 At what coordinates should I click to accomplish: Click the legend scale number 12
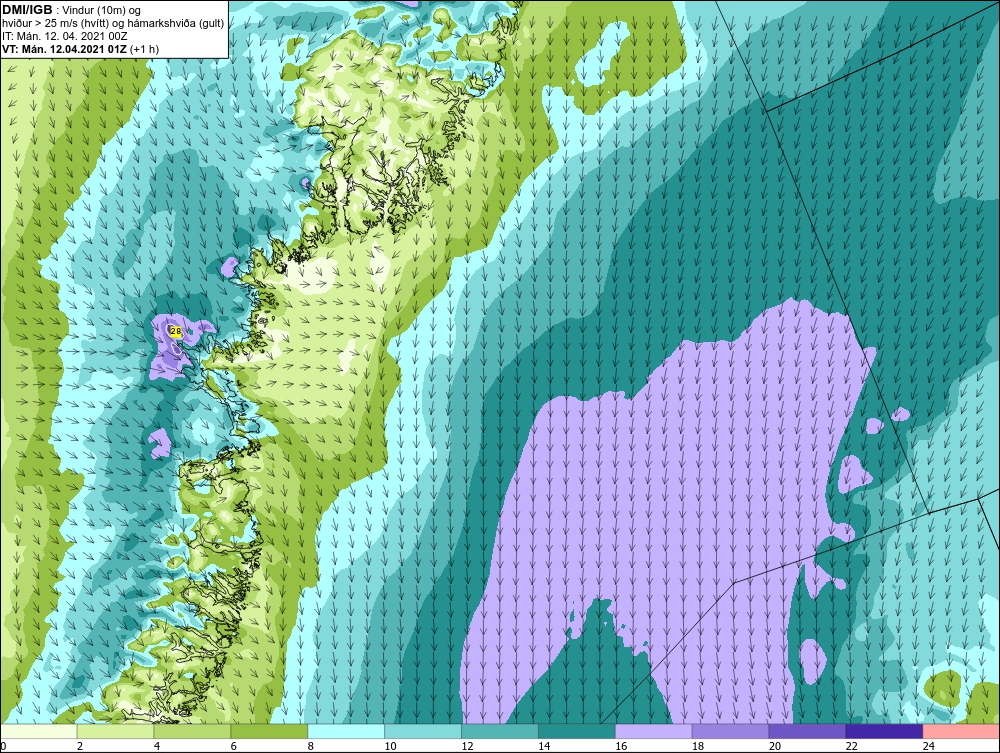click(x=467, y=746)
